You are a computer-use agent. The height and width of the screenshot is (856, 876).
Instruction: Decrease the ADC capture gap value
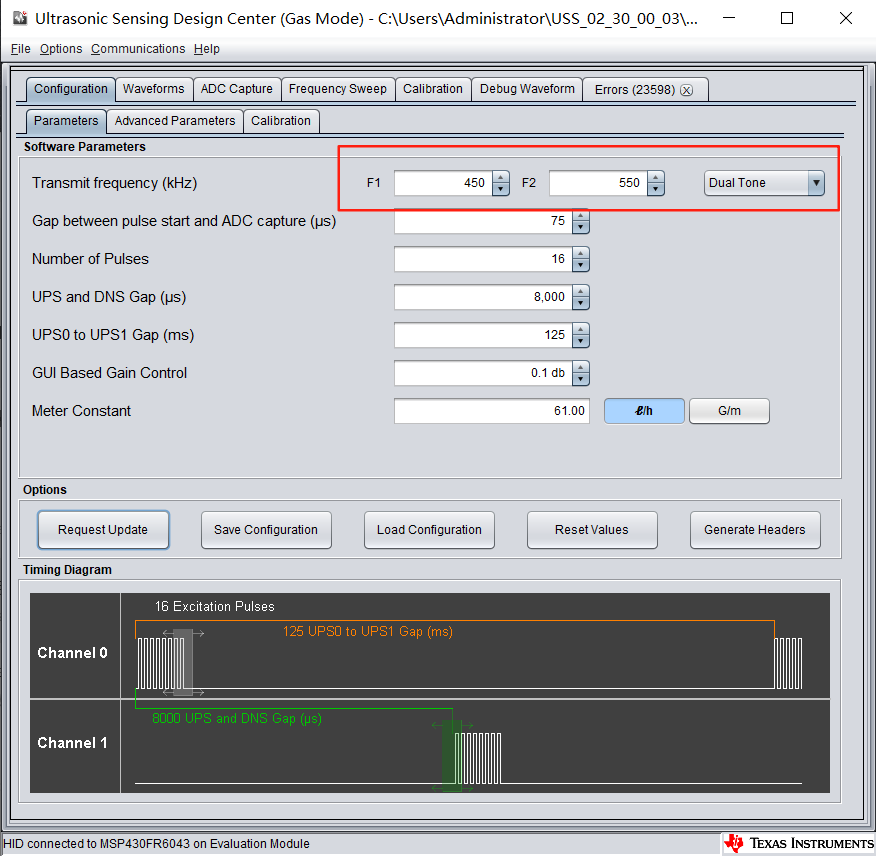[x=581, y=227]
